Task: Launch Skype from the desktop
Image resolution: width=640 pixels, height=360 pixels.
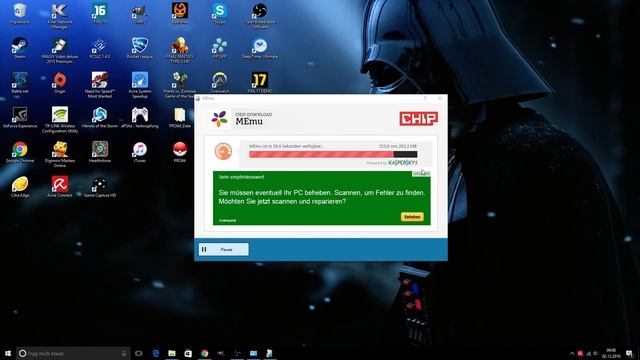Action: (x=219, y=14)
